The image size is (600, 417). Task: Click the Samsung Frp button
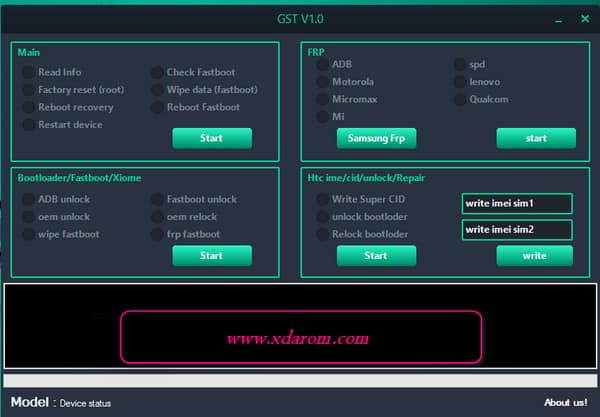[376, 138]
